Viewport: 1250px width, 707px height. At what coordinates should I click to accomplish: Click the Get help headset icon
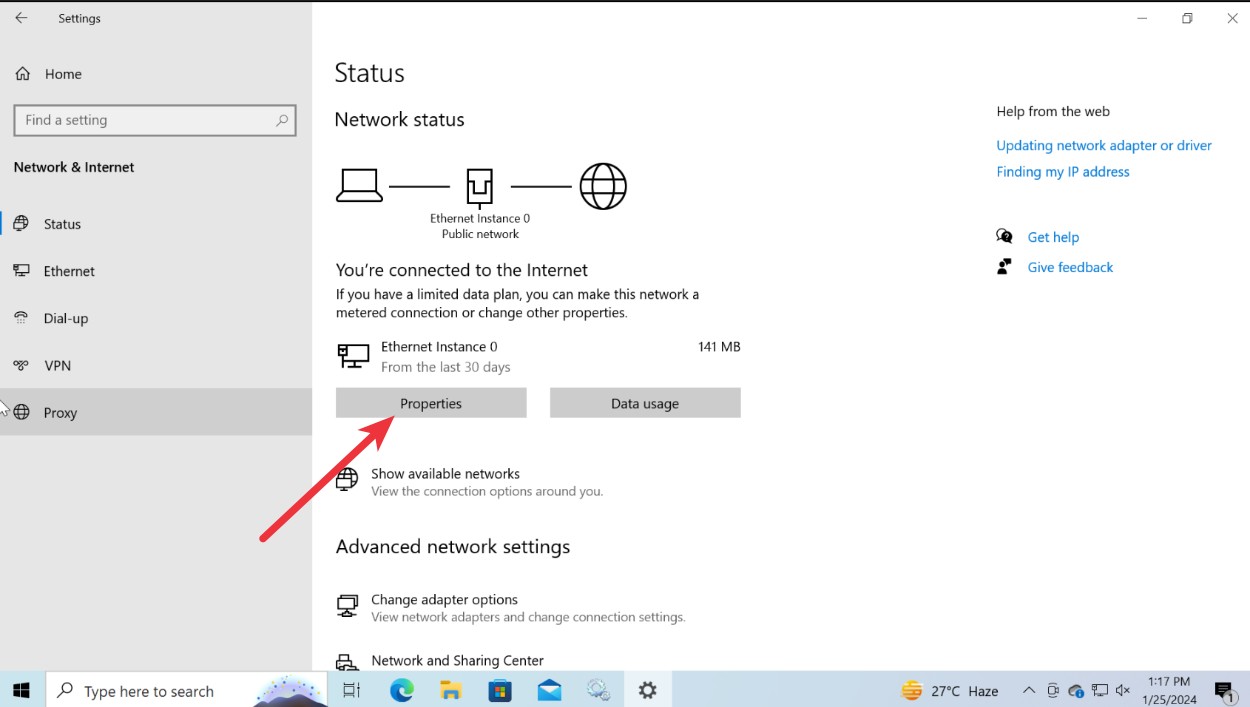(x=1004, y=236)
